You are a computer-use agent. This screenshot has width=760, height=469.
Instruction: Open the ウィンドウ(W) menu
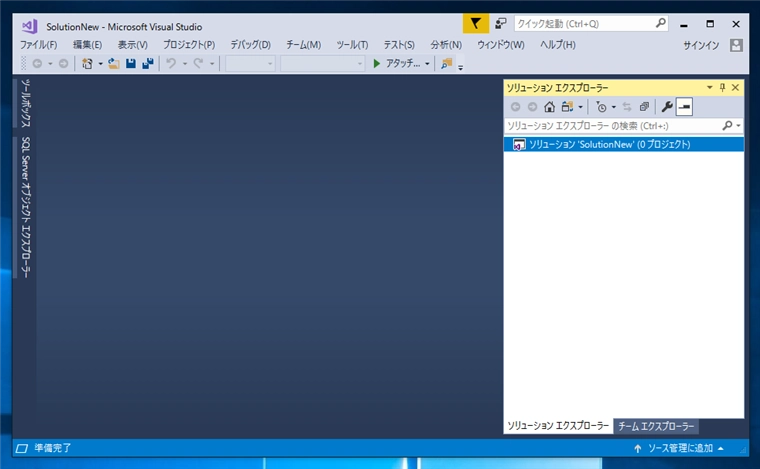click(x=501, y=45)
